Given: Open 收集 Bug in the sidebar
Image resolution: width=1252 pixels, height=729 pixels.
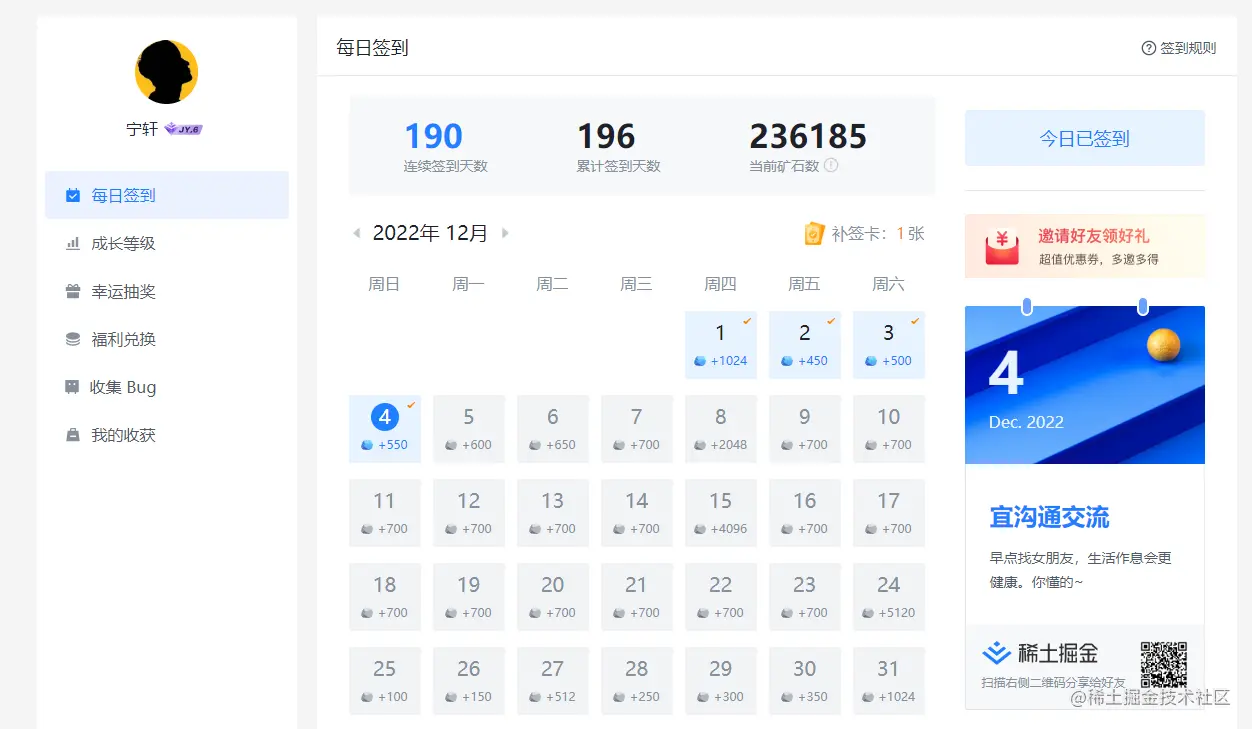Looking at the screenshot, I should (167, 387).
